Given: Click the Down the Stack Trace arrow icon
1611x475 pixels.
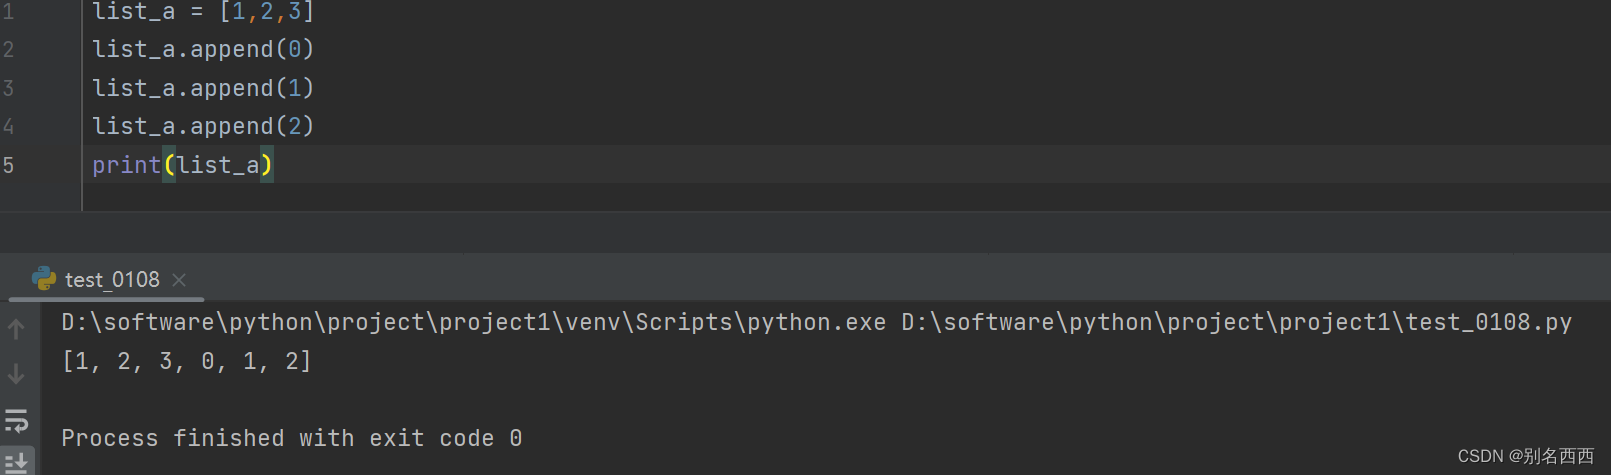Looking at the screenshot, I should pyautogui.click(x=16, y=374).
